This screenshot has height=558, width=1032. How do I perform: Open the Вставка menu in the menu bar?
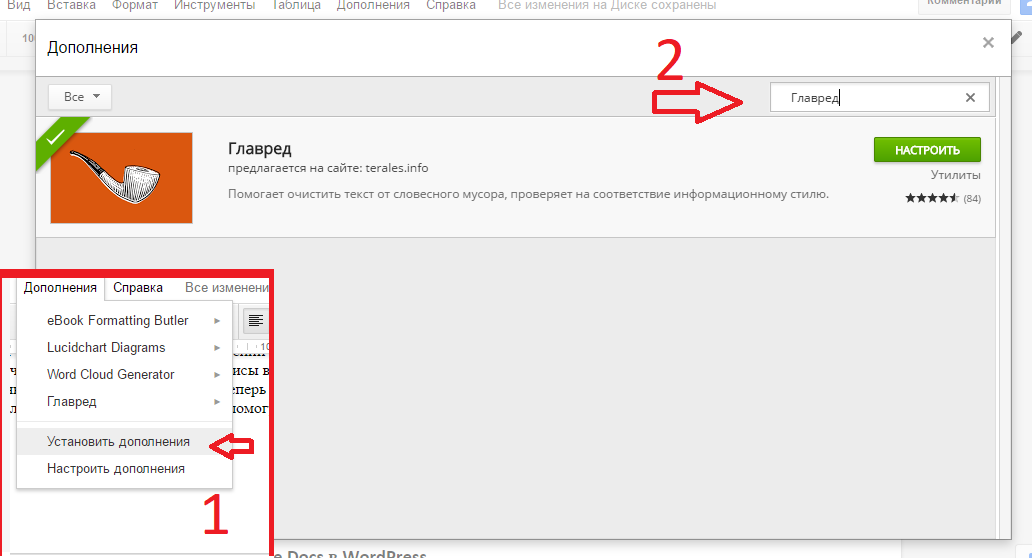pyautogui.click(x=71, y=5)
